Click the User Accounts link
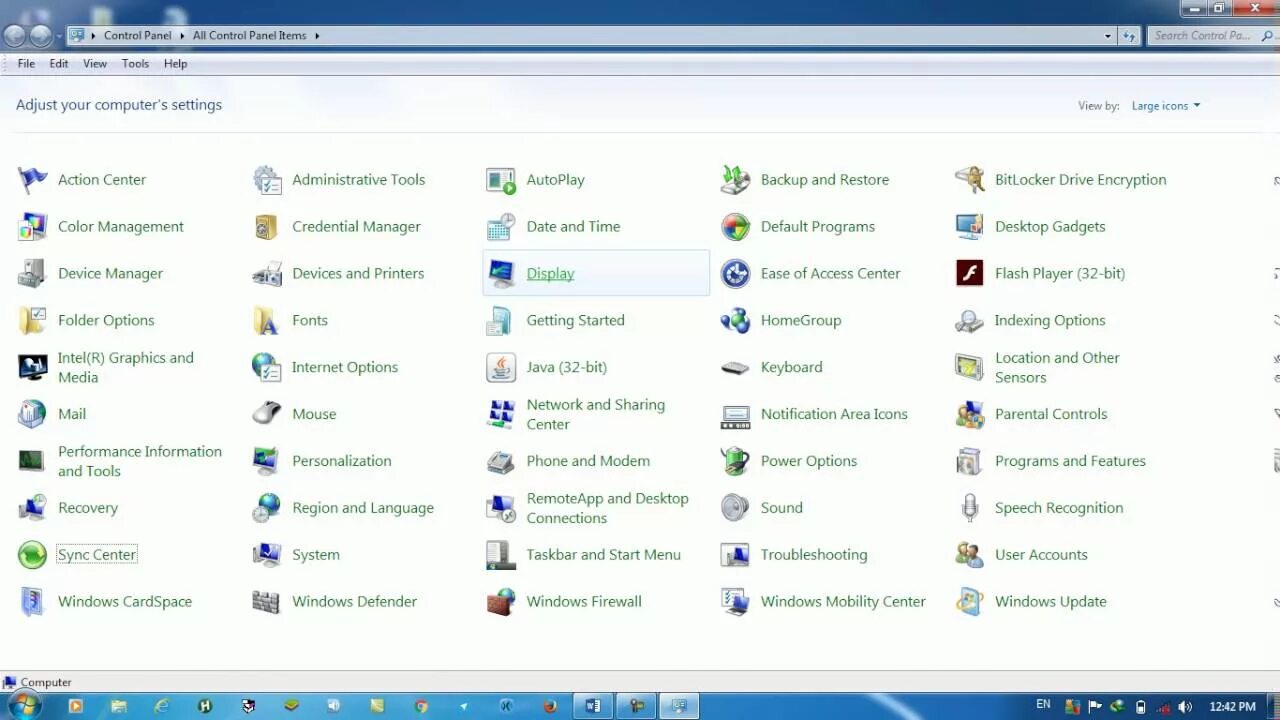The width and height of the screenshot is (1280, 720). pos(1041,555)
